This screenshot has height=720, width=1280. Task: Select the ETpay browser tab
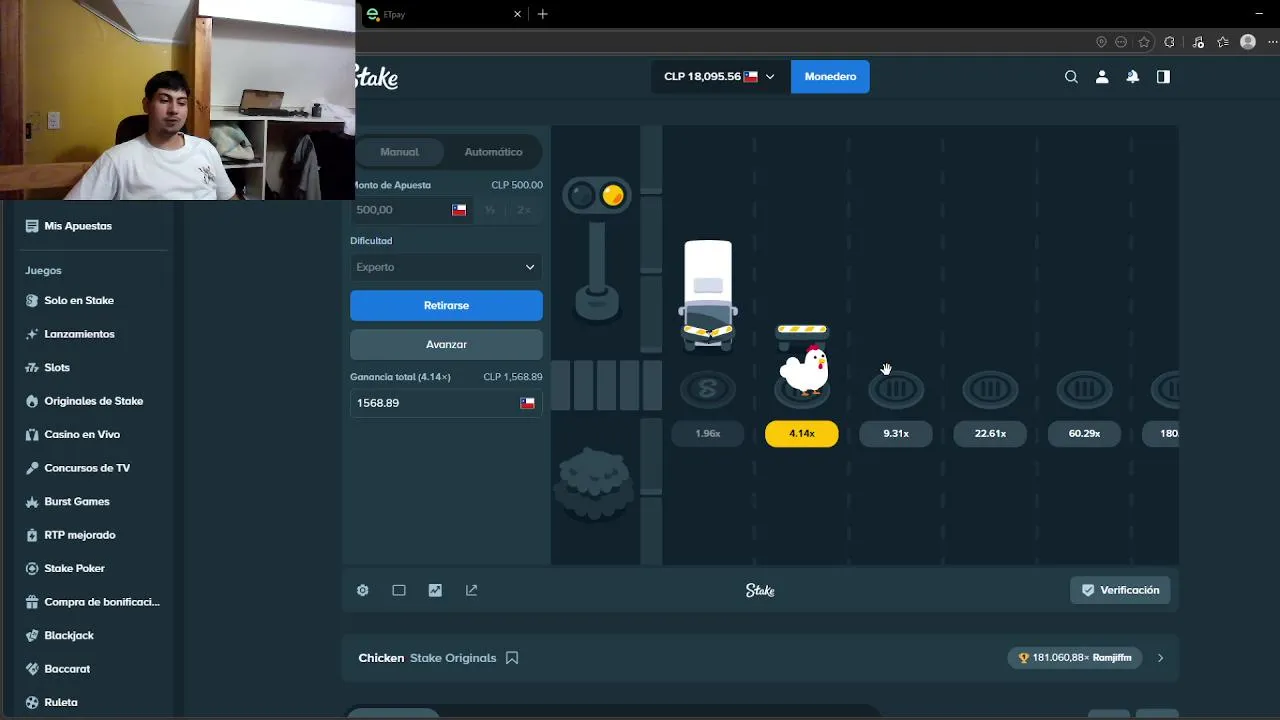click(444, 14)
